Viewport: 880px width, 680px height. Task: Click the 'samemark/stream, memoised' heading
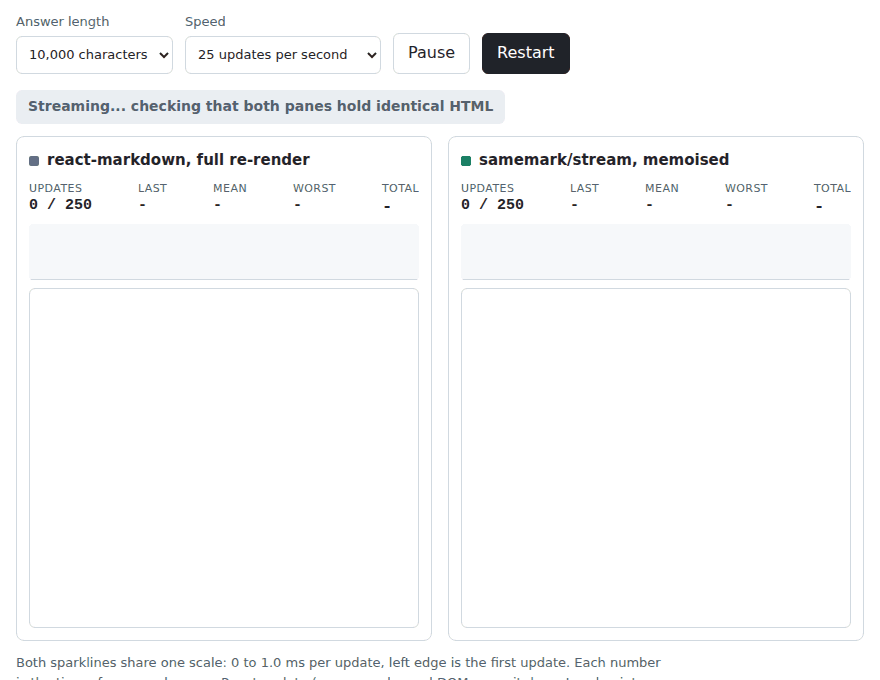click(604, 160)
